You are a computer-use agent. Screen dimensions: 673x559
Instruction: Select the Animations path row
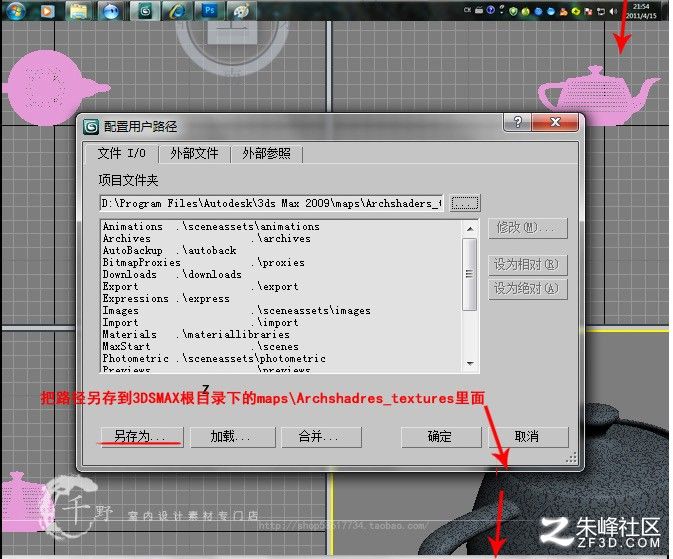click(281, 226)
